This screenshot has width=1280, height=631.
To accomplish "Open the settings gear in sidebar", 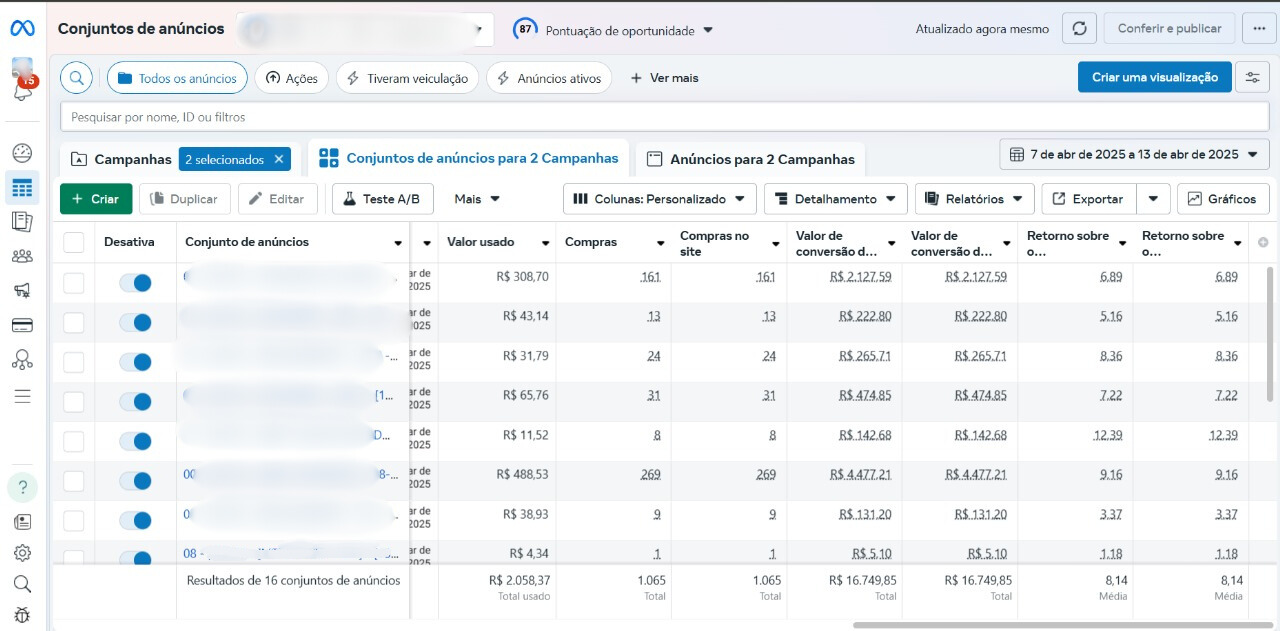I will pyautogui.click(x=22, y=553).
